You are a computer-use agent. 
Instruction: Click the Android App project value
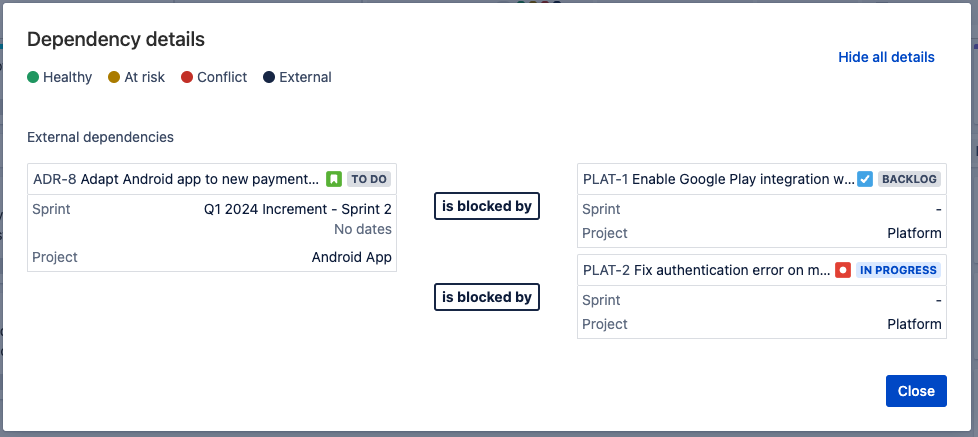click(x=352, y=257)
